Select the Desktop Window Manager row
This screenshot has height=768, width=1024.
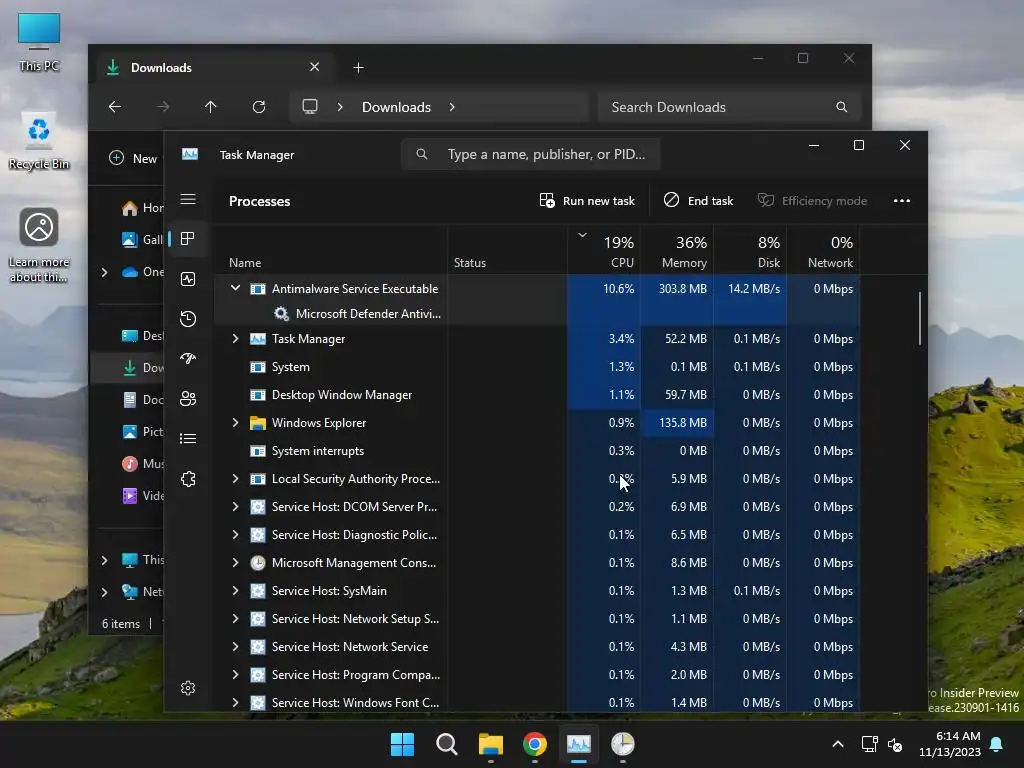pyautogui.click(x=537, y=395)
